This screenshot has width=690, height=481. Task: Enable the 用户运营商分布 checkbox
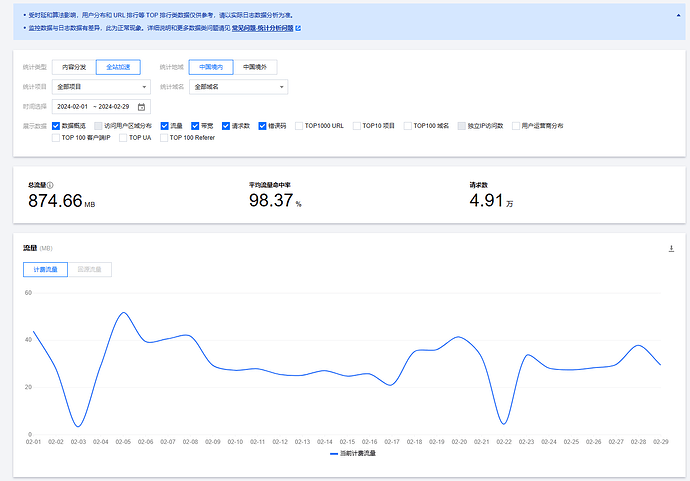click(x=516, y=126)
